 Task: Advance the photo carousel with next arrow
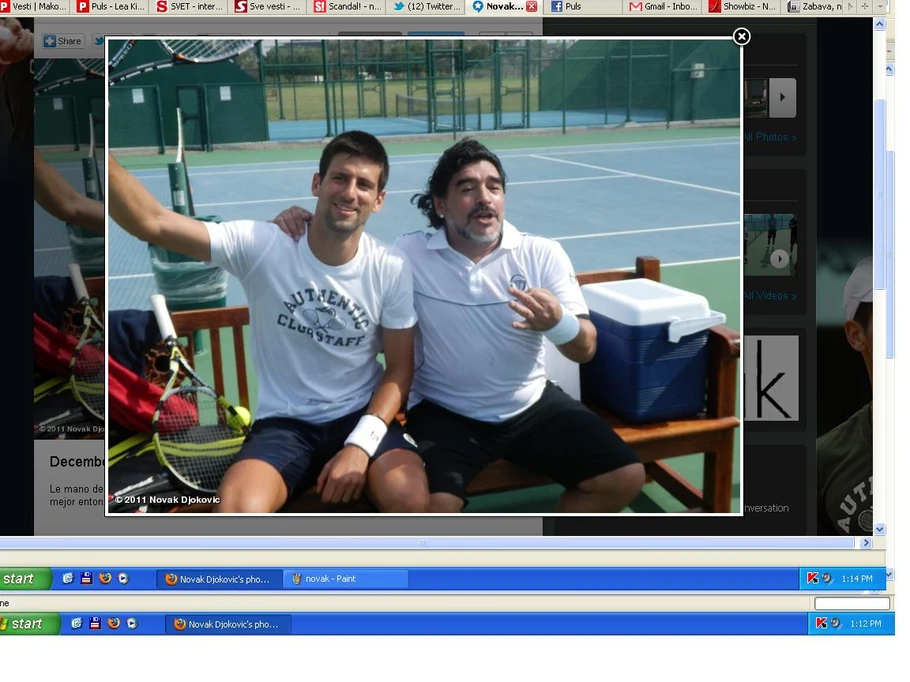point(782,97)
